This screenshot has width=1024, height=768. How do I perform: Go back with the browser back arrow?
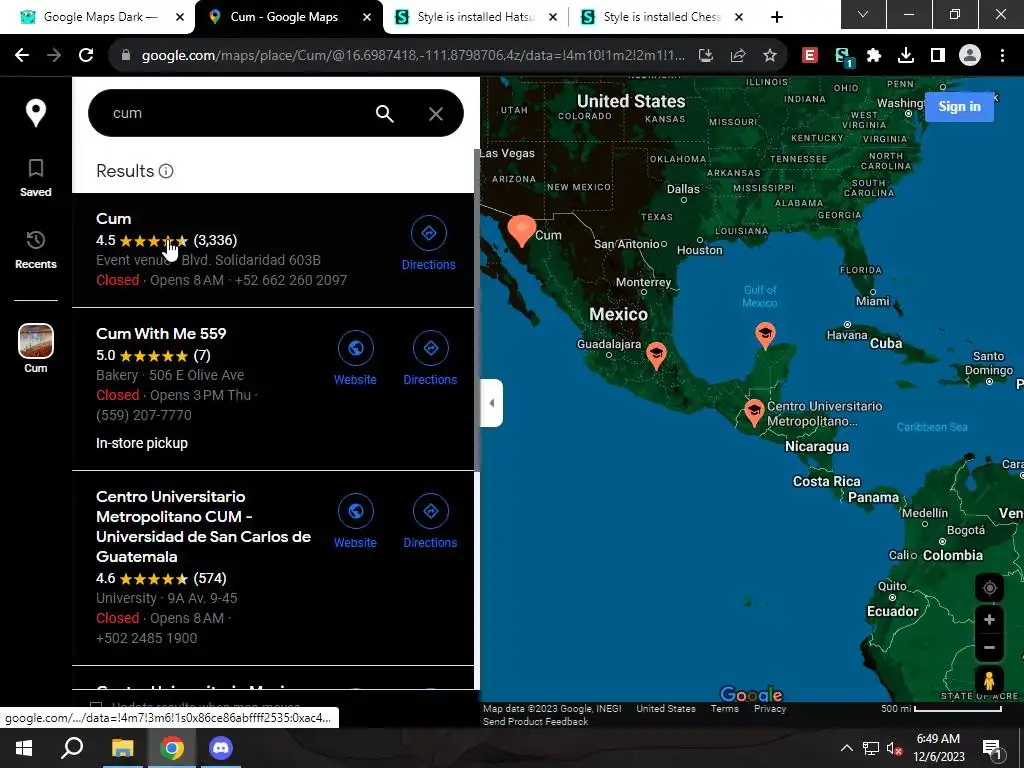point(22,56)
